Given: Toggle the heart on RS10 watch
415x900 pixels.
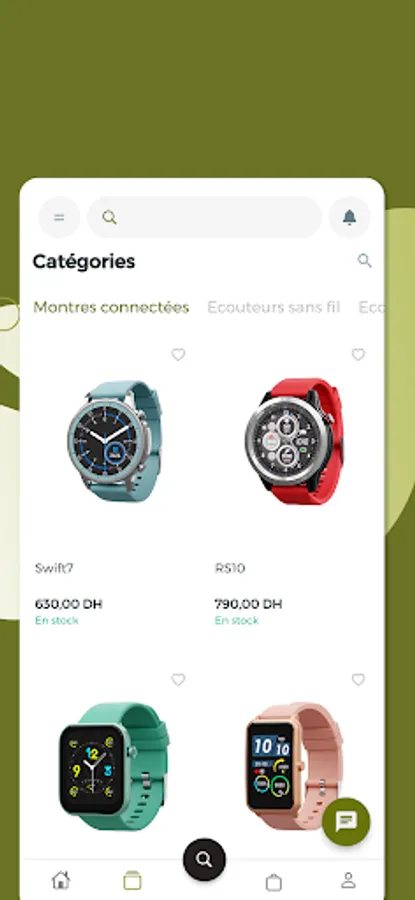Looking at the screenshot, I should pos(358,355).
